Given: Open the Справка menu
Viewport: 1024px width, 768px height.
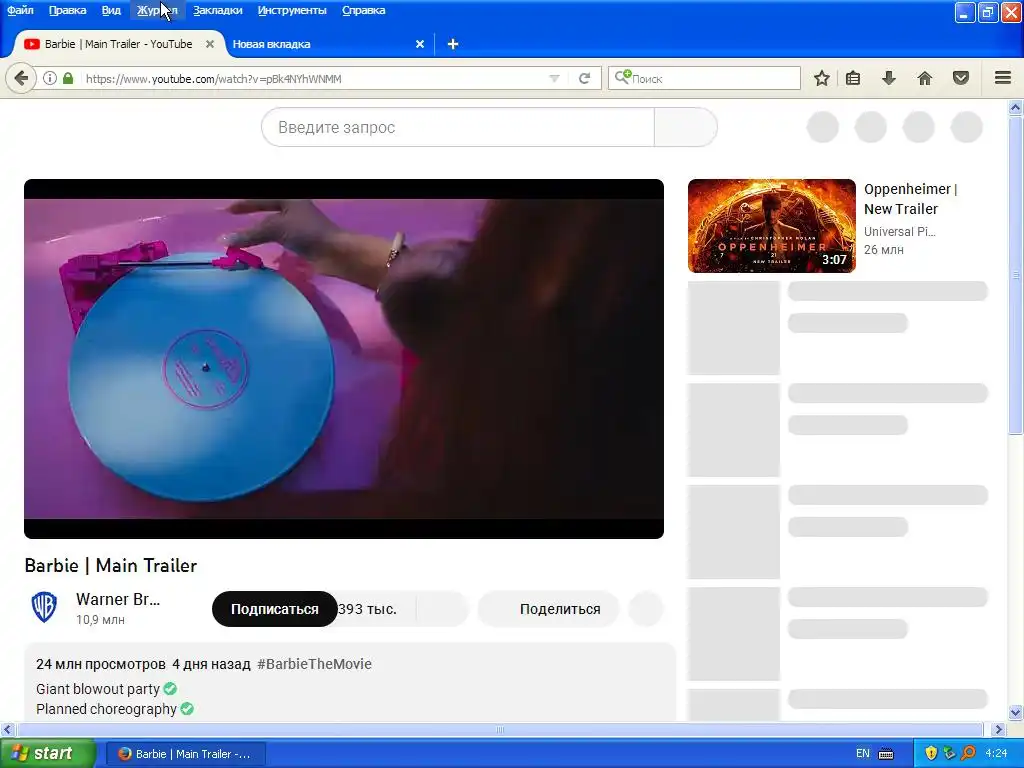Looking at the screenshot, I should tap(364, 10).
